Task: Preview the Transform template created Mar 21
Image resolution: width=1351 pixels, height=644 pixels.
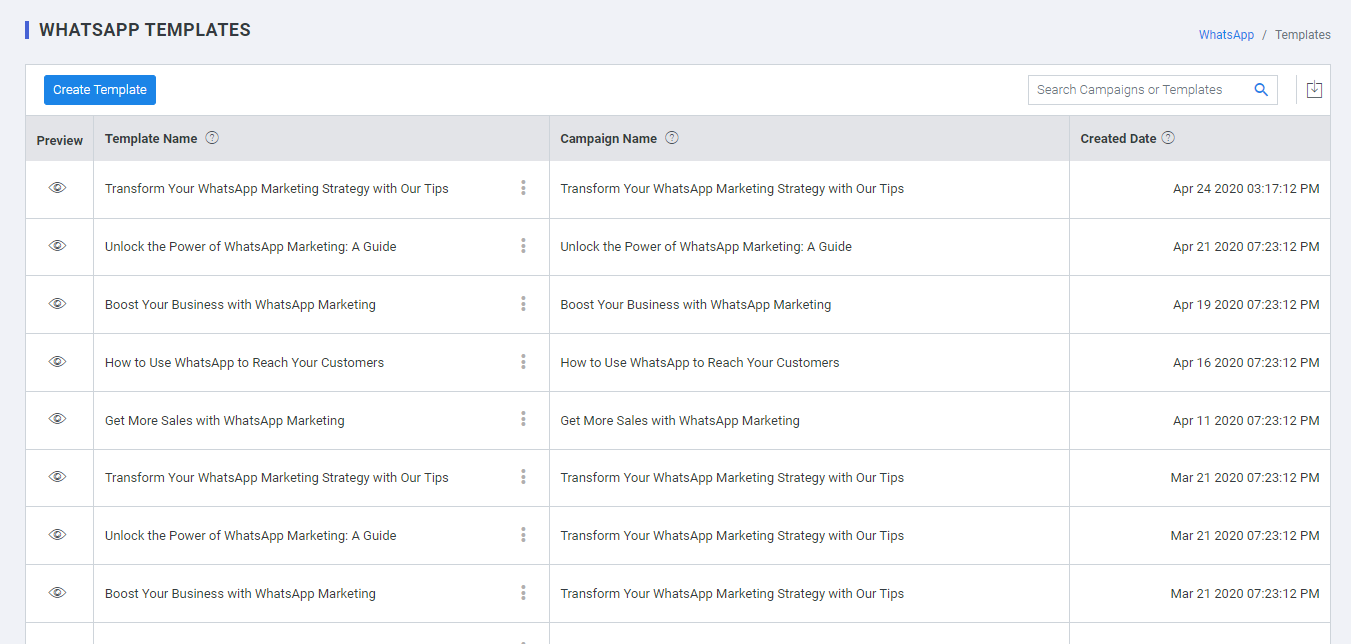Action: pyautogui.click(x=58, y=477)
